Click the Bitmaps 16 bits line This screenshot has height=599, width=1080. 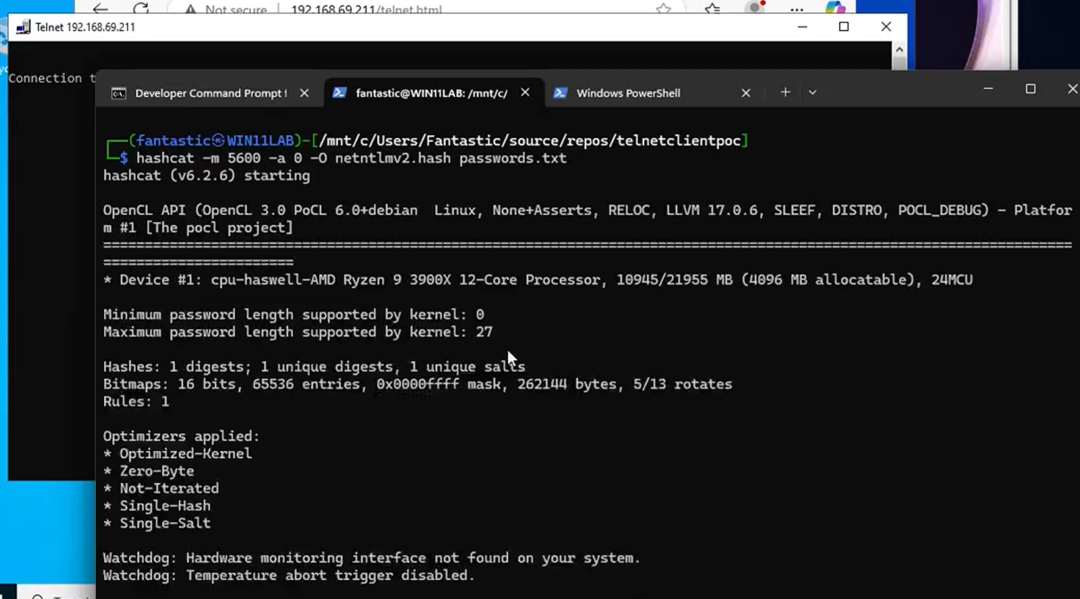click(x=418, y=384)
